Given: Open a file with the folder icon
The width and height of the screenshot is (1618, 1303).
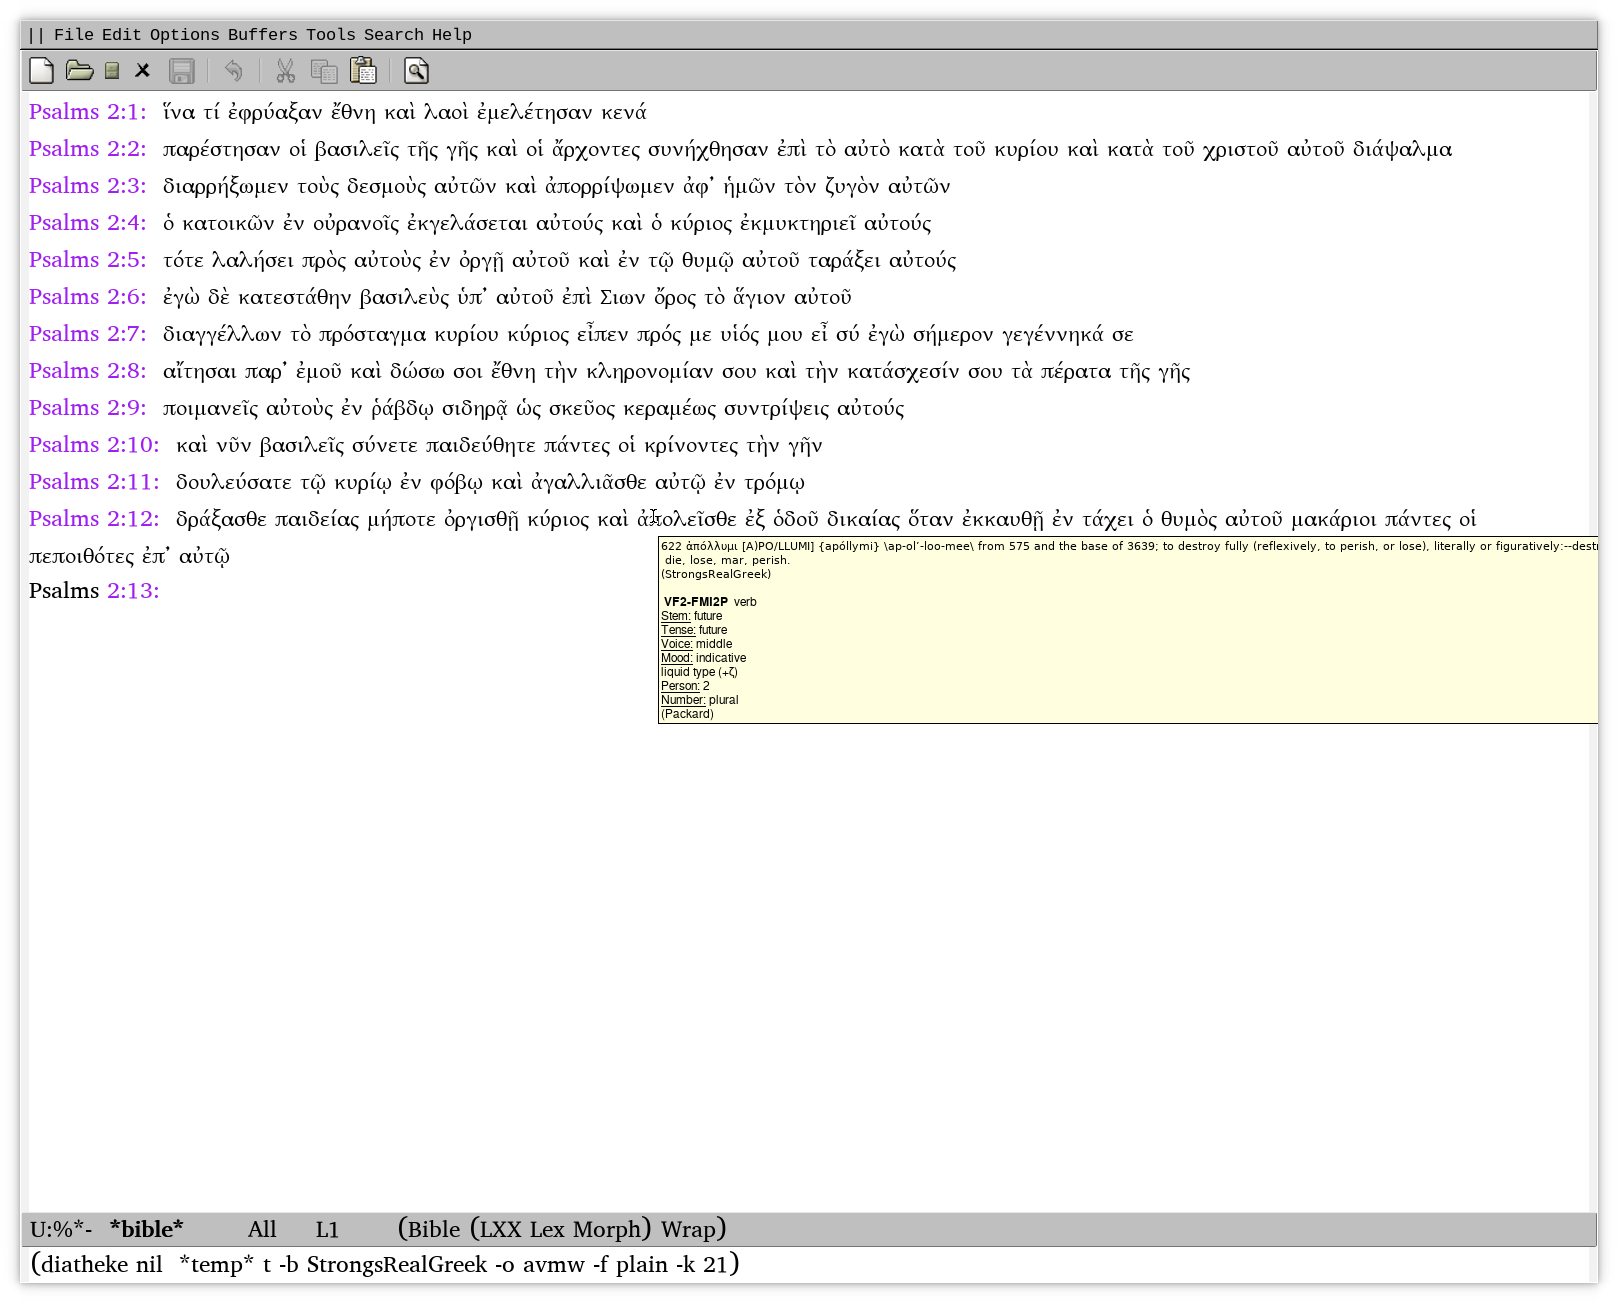Looking at the screenshot, I should tap(79, 71).
